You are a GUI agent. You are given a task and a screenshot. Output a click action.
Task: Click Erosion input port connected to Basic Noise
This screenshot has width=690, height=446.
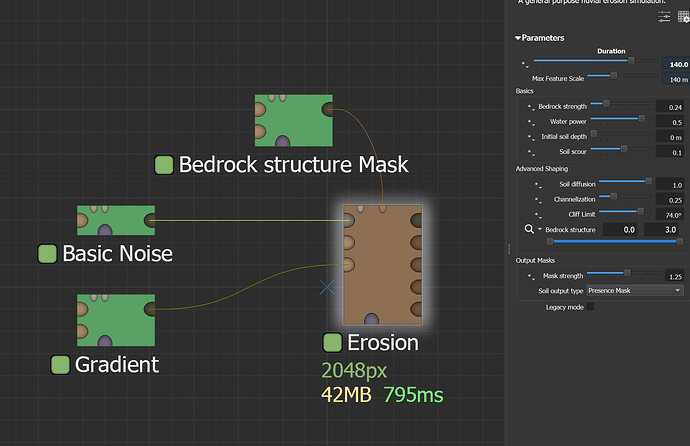(x=349, y=220)
